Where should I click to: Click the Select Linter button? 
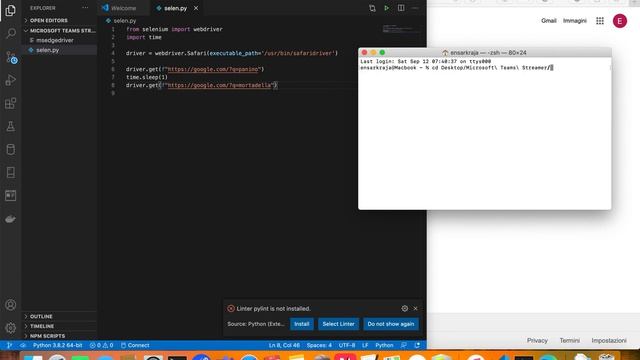pos(338,324)
